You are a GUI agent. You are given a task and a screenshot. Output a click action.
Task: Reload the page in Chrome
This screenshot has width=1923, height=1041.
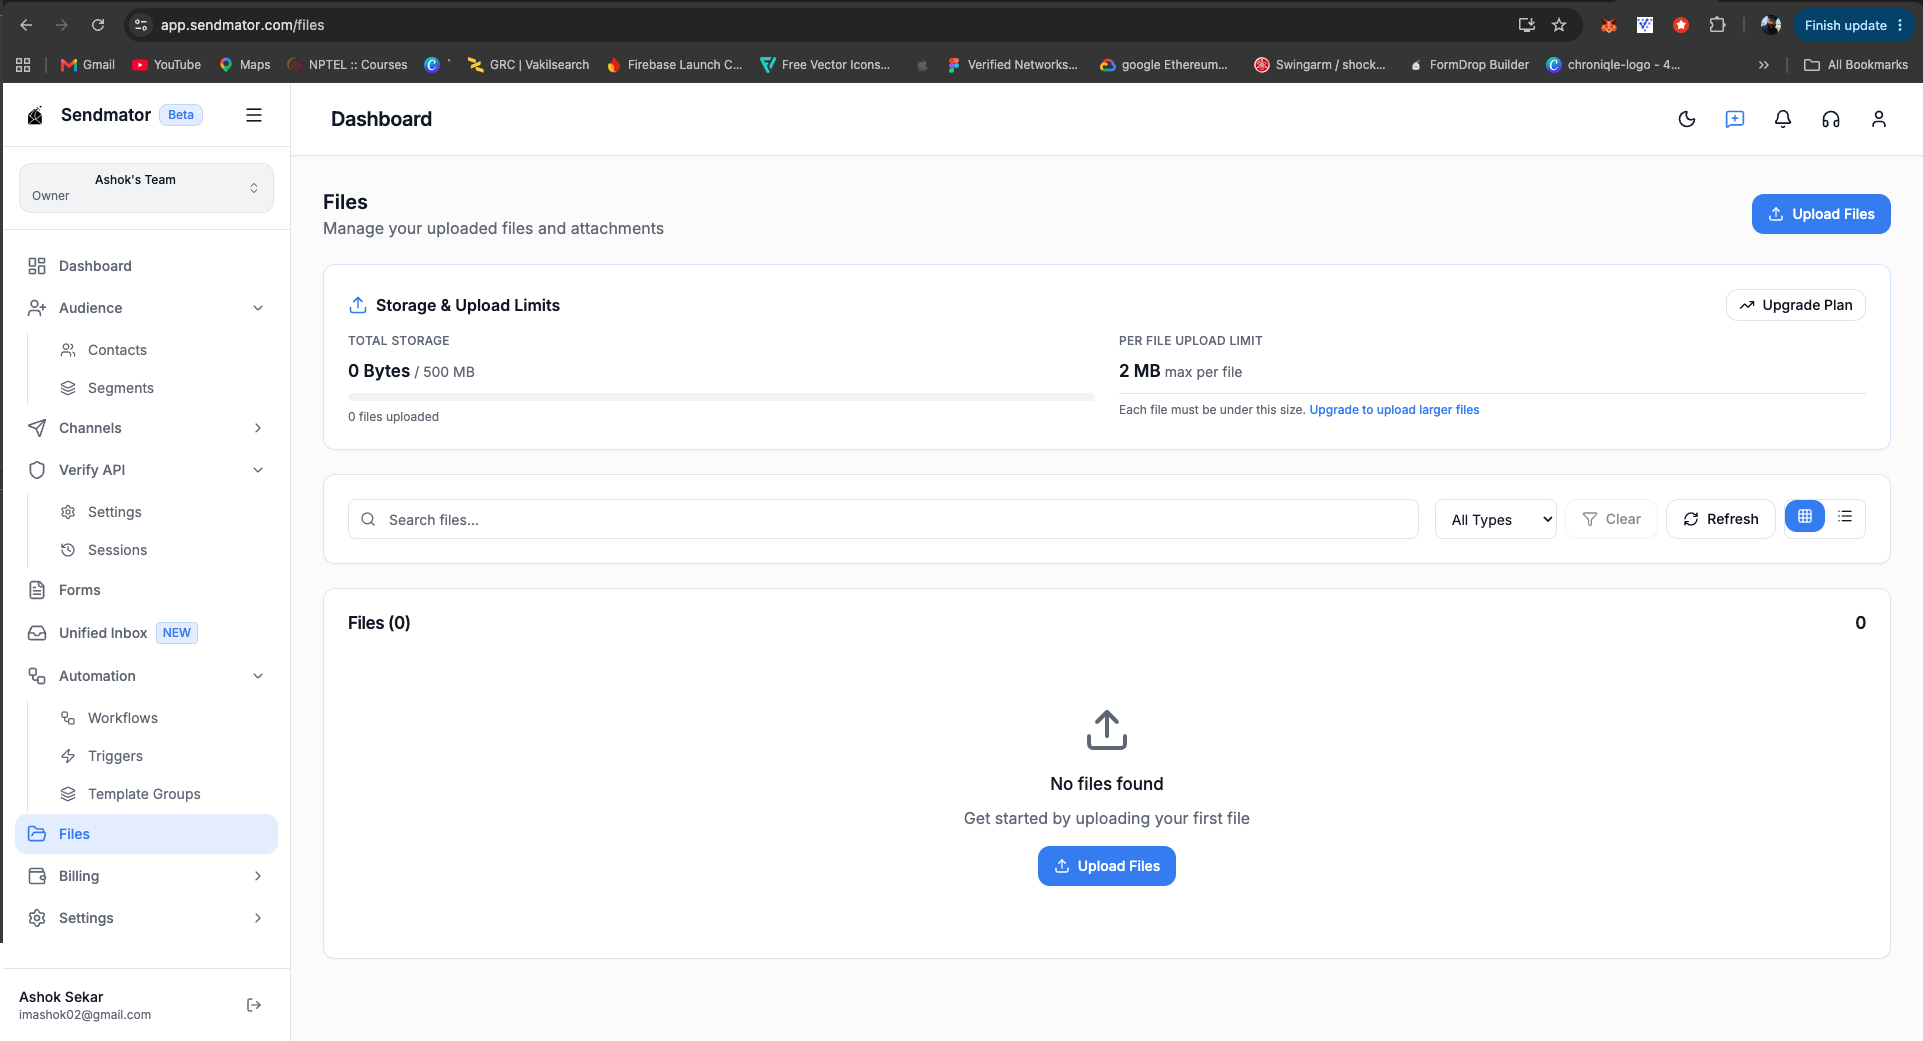98,25
